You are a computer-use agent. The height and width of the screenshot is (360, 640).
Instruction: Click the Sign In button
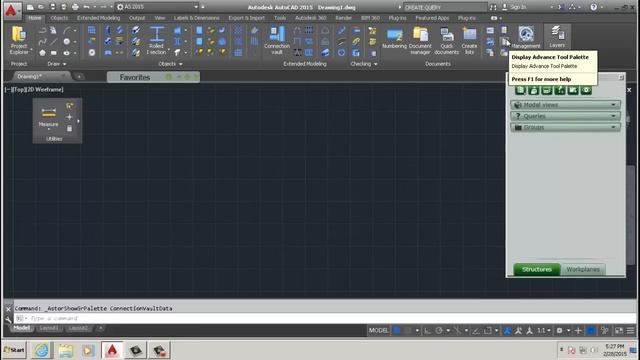(x=514, y=7)
